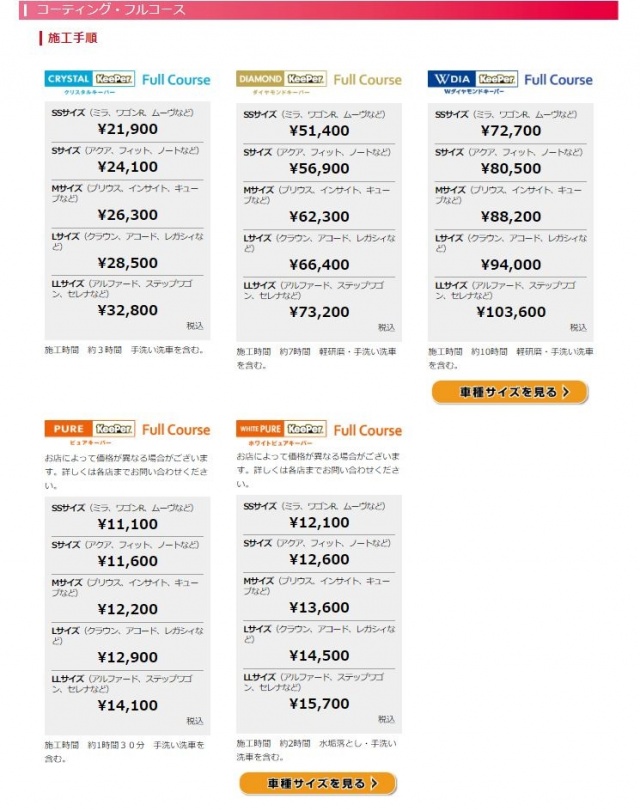Select the Pure Keeper S size ¥11,600 price
The width and height of the screenshot is (640, 811).
pos(128,562)
